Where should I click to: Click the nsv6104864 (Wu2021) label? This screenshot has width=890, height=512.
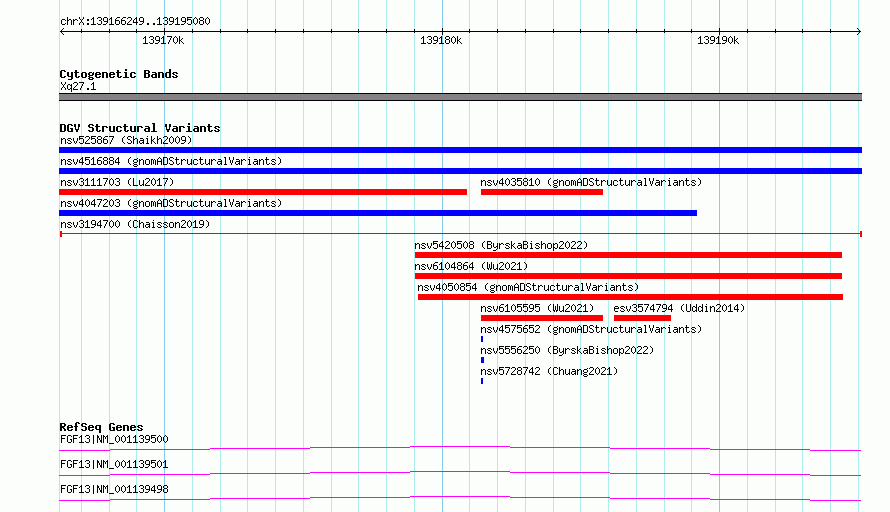tap(471, 266)
